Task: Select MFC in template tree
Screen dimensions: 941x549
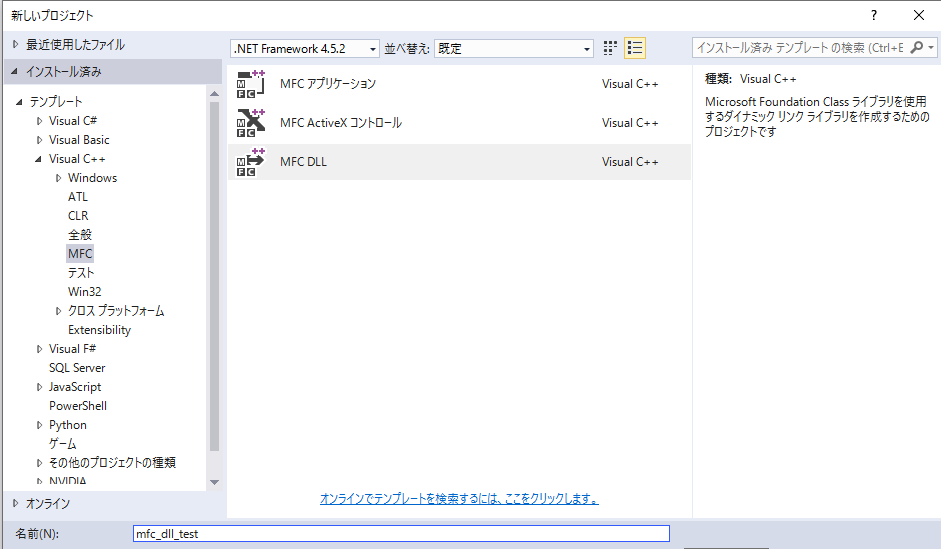Action: coord(80,254)
